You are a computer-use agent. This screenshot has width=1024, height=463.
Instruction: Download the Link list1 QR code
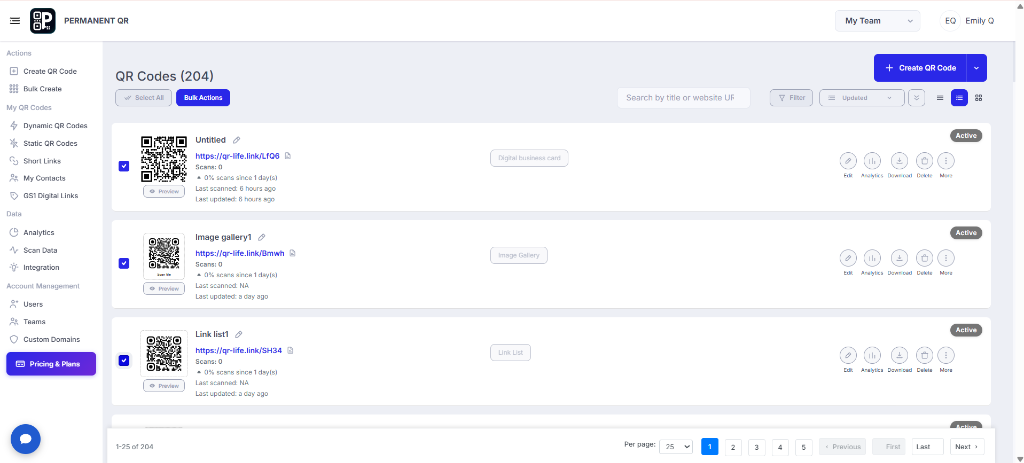[x=899, y=355]
